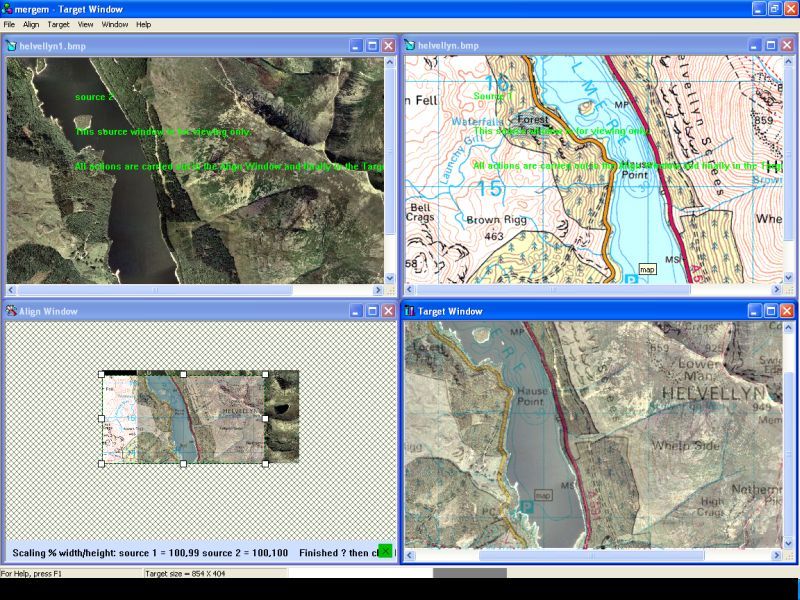Click the bottom-left resize handle in Align Window
Image resolution: width=800 pixels, height=600 pixels.
click(x=101, y=463)
